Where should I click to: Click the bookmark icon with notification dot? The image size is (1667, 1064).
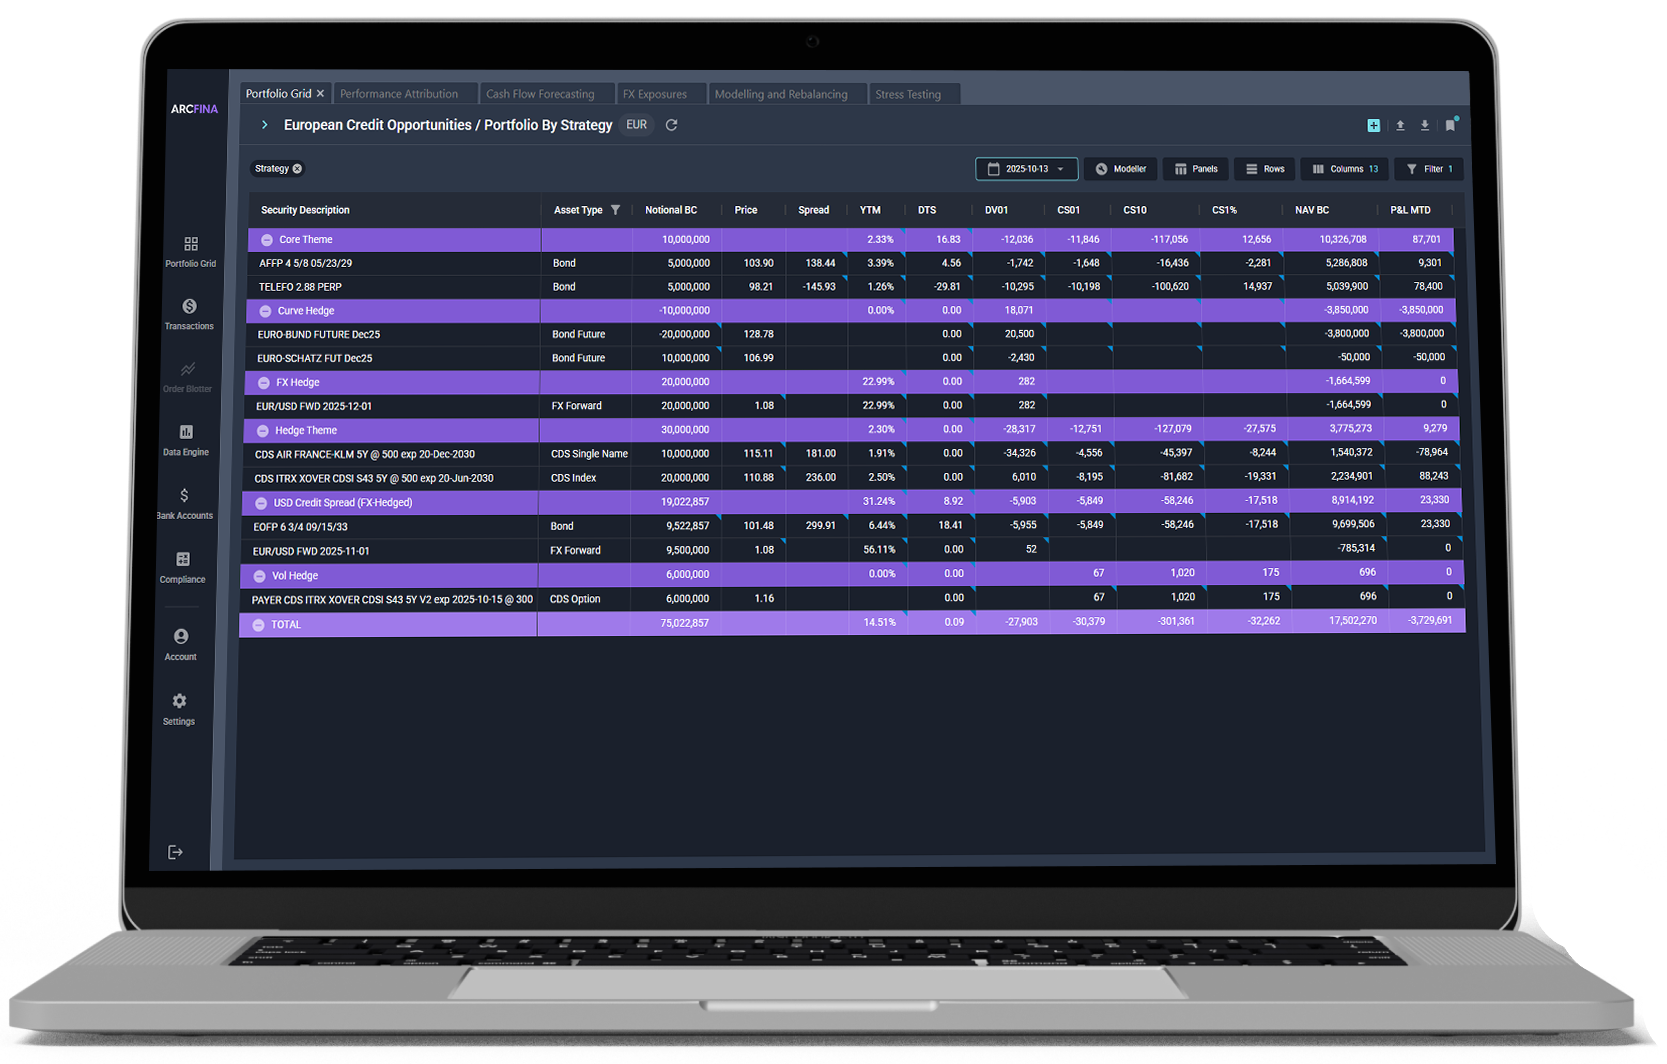click(1451, 125)
